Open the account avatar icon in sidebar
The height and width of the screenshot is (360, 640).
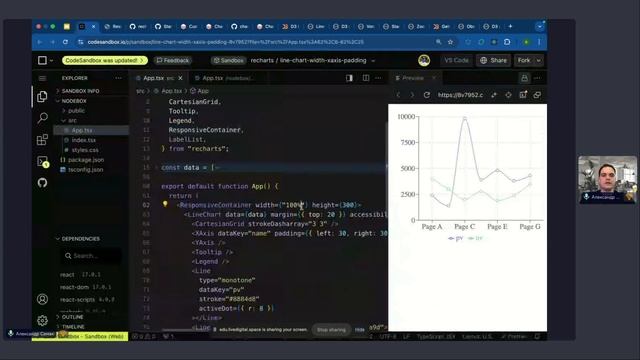(x=42, y=299)
